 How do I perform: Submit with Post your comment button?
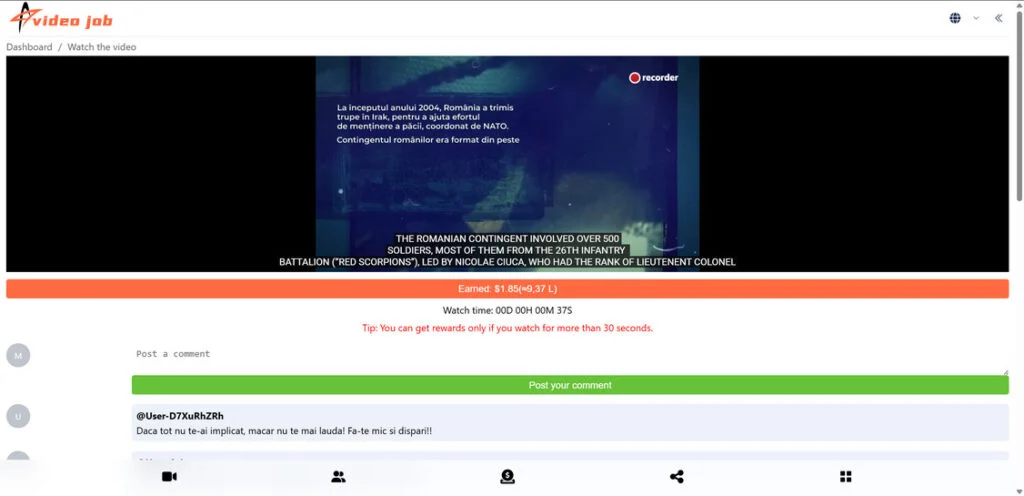tap(570, 385)
